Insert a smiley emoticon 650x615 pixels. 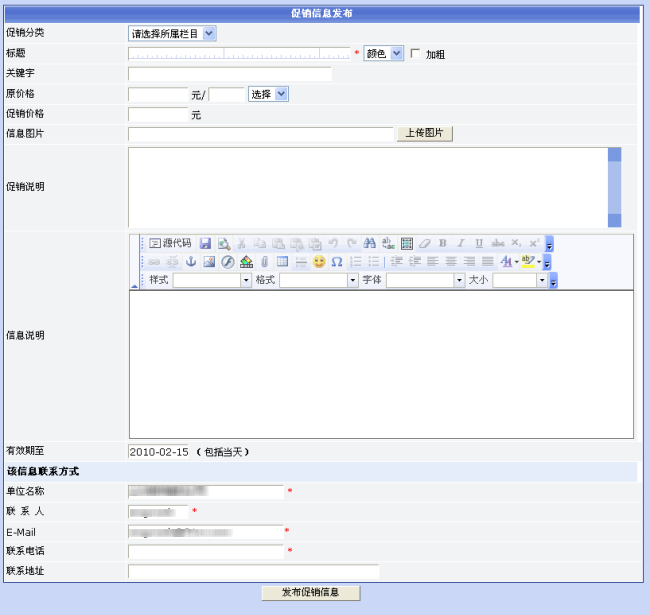tap(319, 262)
